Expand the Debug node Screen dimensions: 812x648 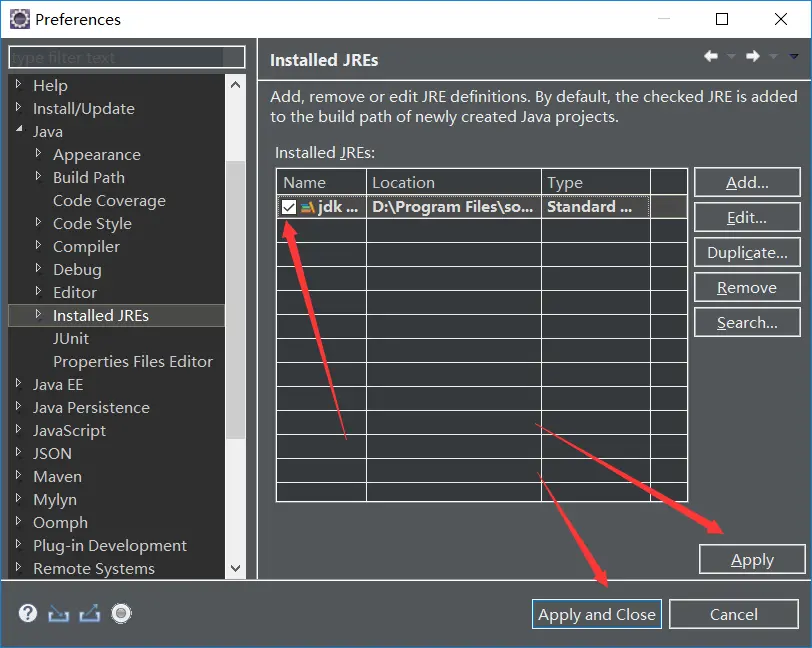coord(38,268)
